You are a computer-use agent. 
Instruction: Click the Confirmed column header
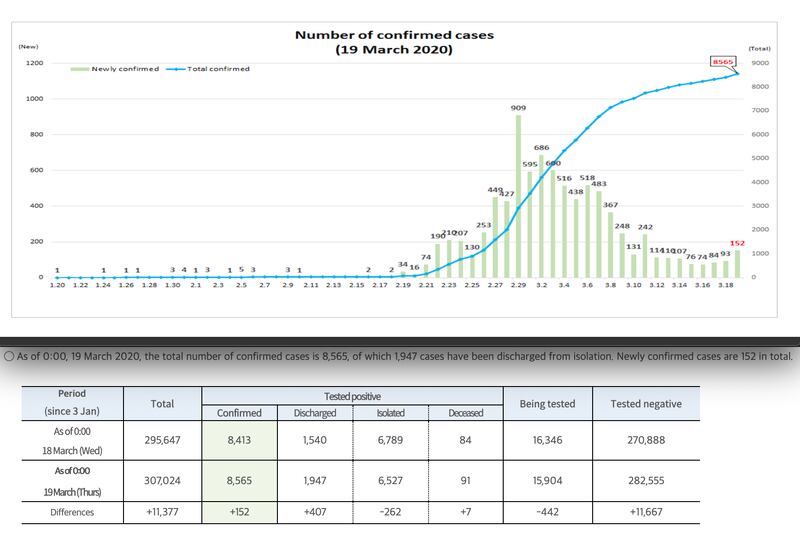click(239, 413)
